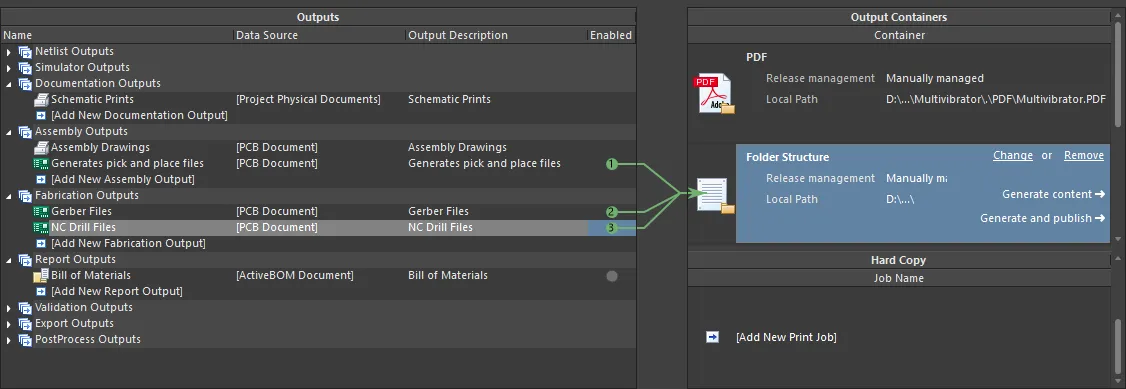Viewport: 1126px width, 389px height.
Task: Select the Schematic Prints row name
Action: point(92,99)
